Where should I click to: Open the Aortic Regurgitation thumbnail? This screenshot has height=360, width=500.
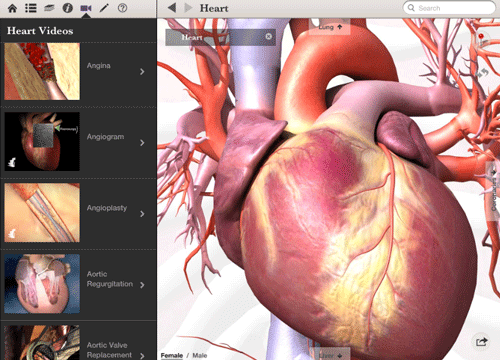tap(42, 284)
